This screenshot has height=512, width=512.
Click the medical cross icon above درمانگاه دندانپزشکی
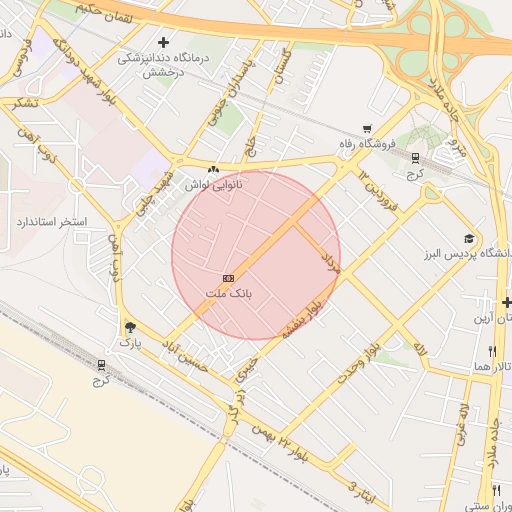tap(163, 42)
